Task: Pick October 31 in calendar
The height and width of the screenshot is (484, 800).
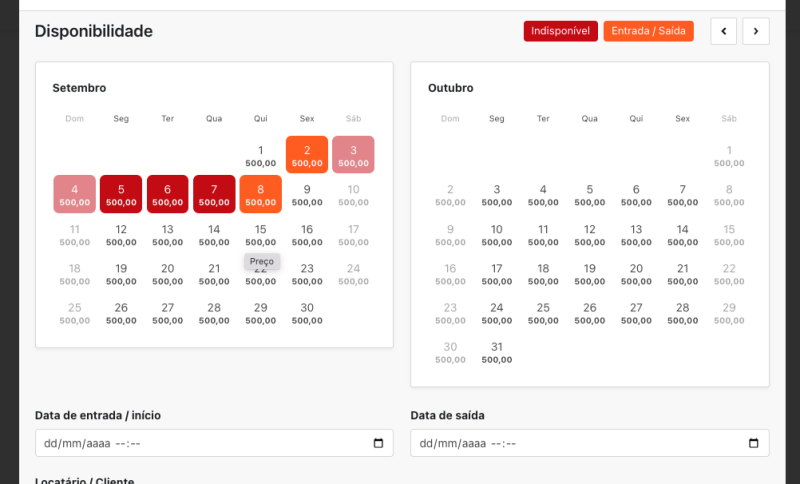Action: coord(497,352)
